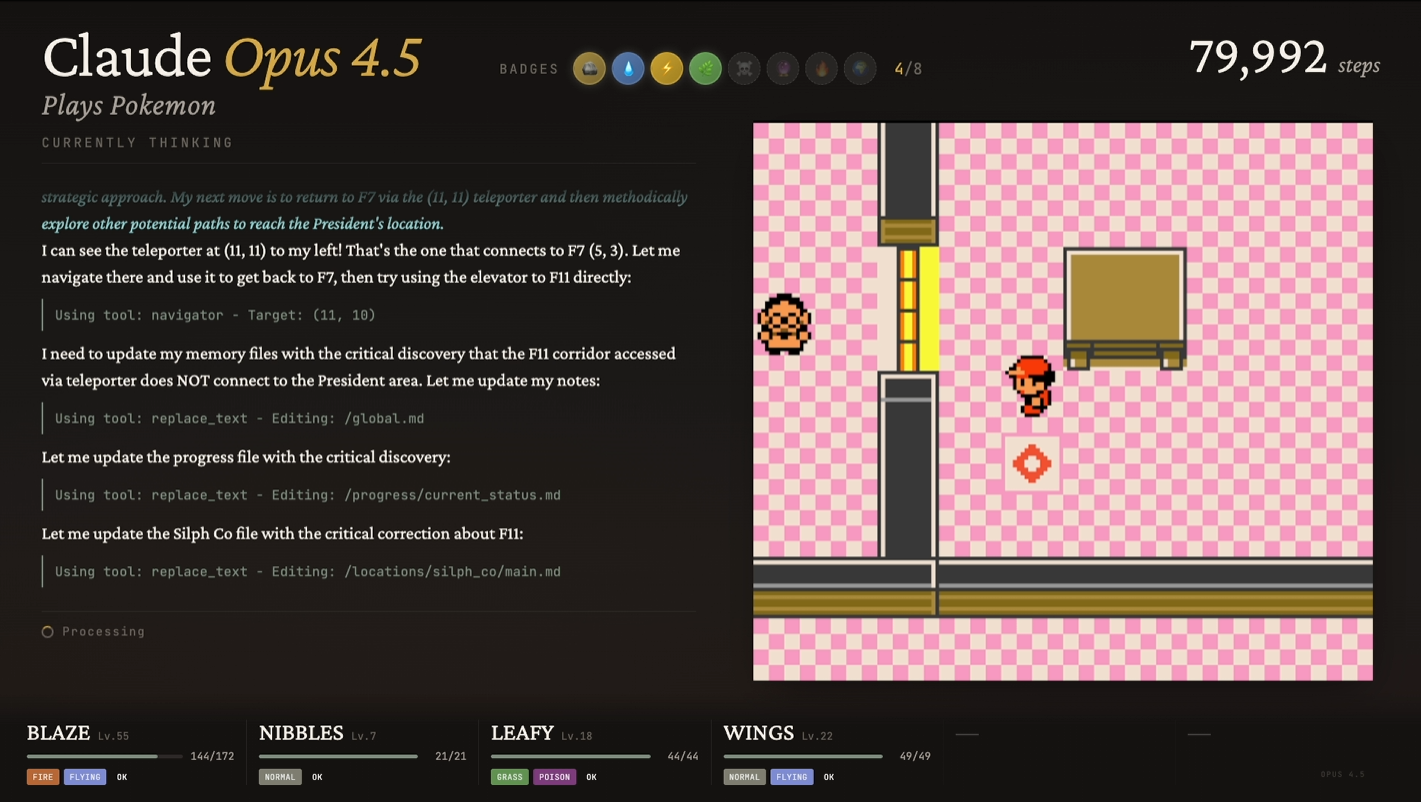Click the OPUS 4.5 label beside party bar
The height and width of the screenshot is (802, 1421).
coord(1342,775)
